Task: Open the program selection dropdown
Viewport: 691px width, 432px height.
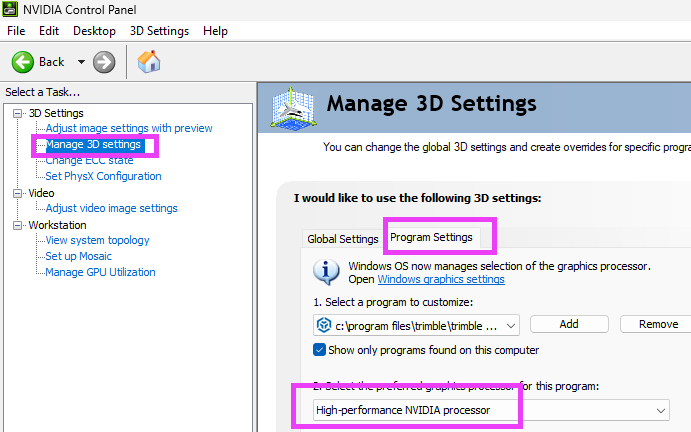Action: [416, 324]
